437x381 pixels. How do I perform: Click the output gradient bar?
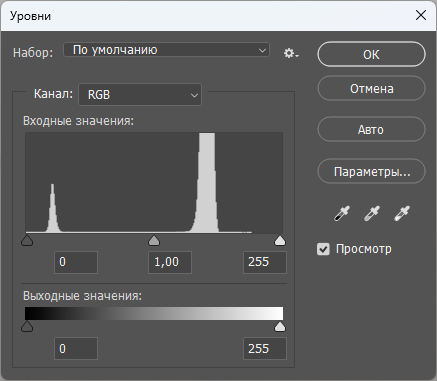(154, 314)
